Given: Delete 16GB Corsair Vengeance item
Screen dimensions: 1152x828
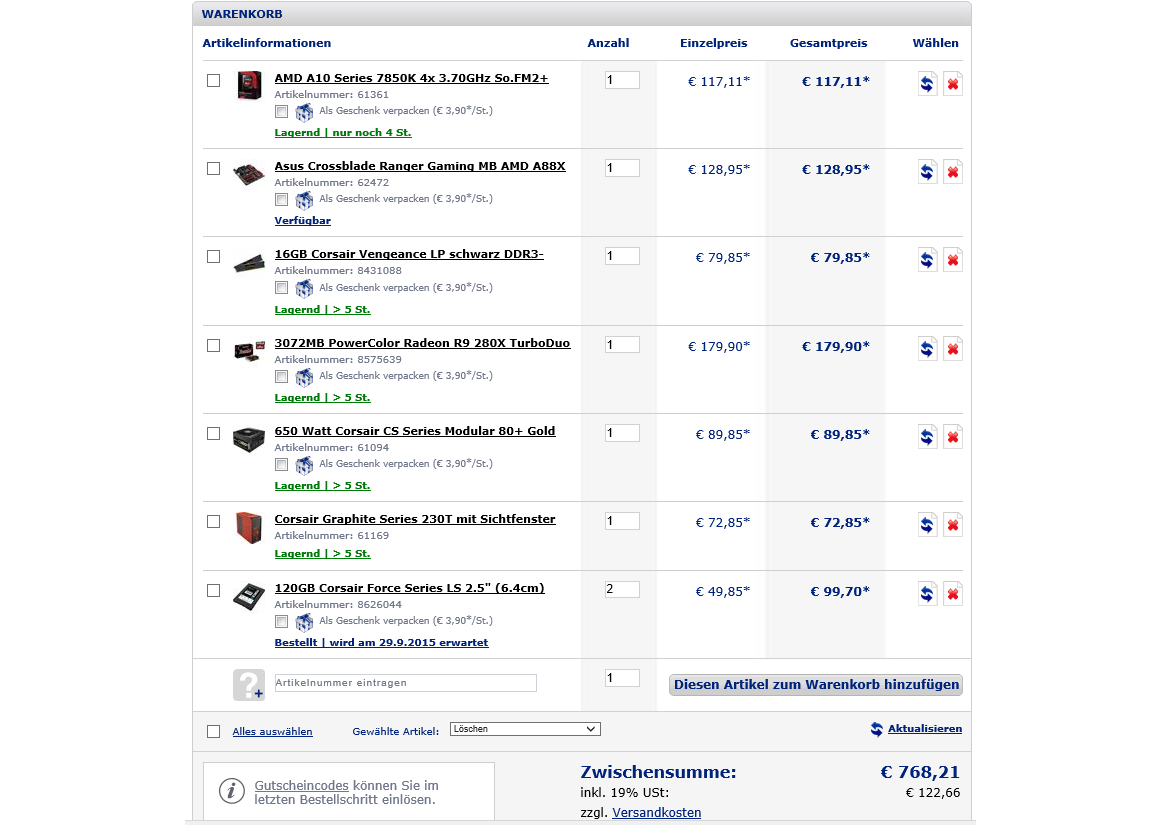Looking at the screenshot, I should (953, 260).
